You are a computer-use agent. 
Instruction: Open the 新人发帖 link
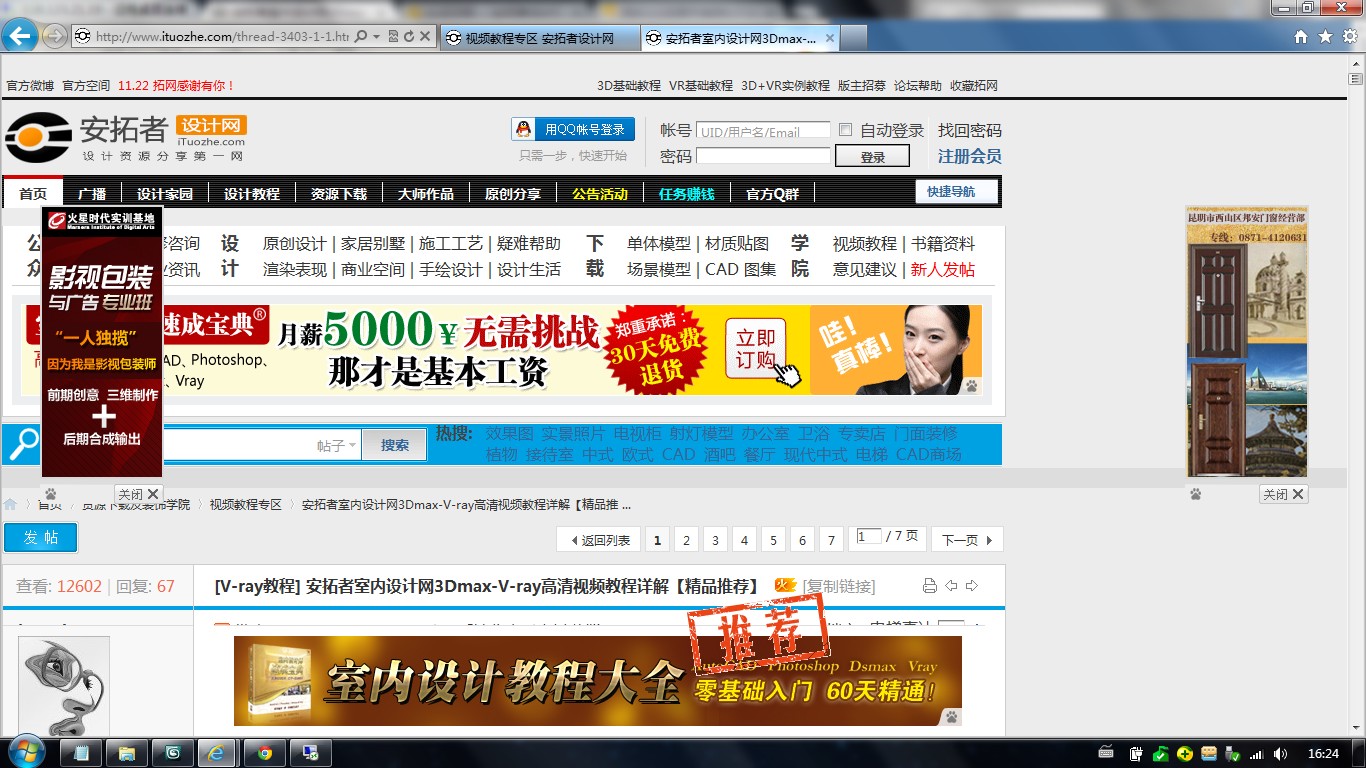tap(942, 270)
